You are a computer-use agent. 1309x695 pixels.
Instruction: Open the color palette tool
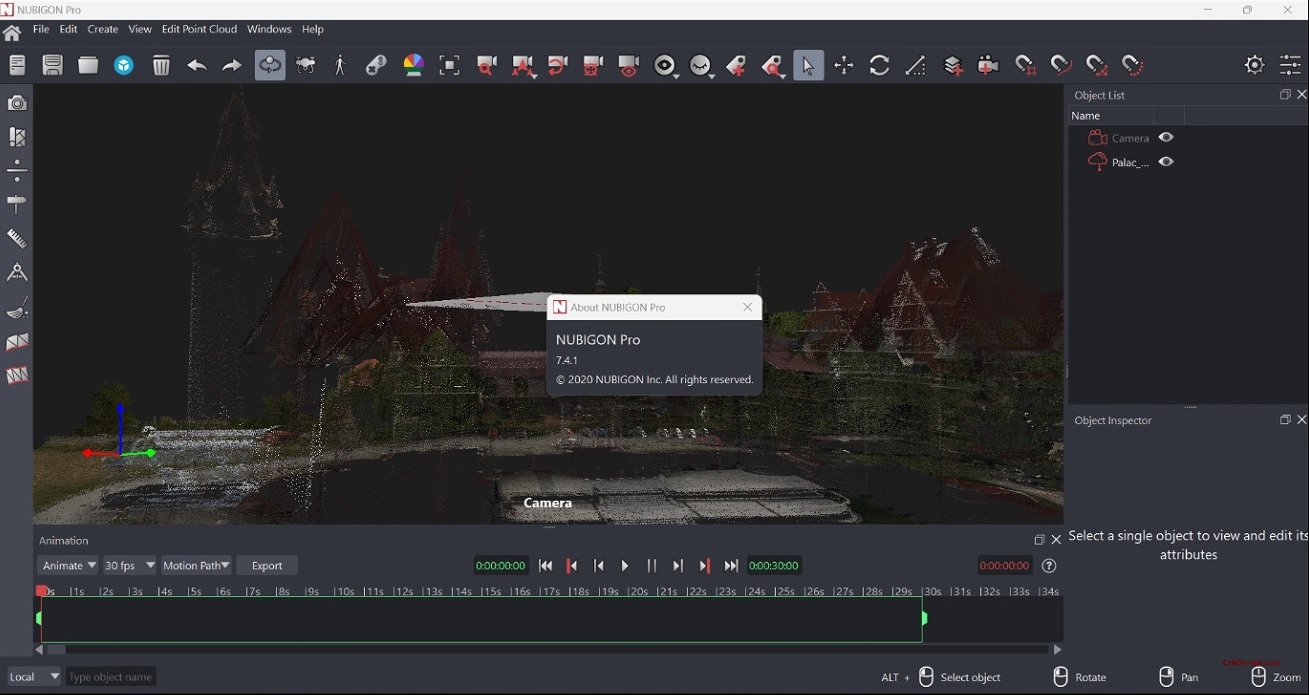pyautogui.click(x=413, y=65)
